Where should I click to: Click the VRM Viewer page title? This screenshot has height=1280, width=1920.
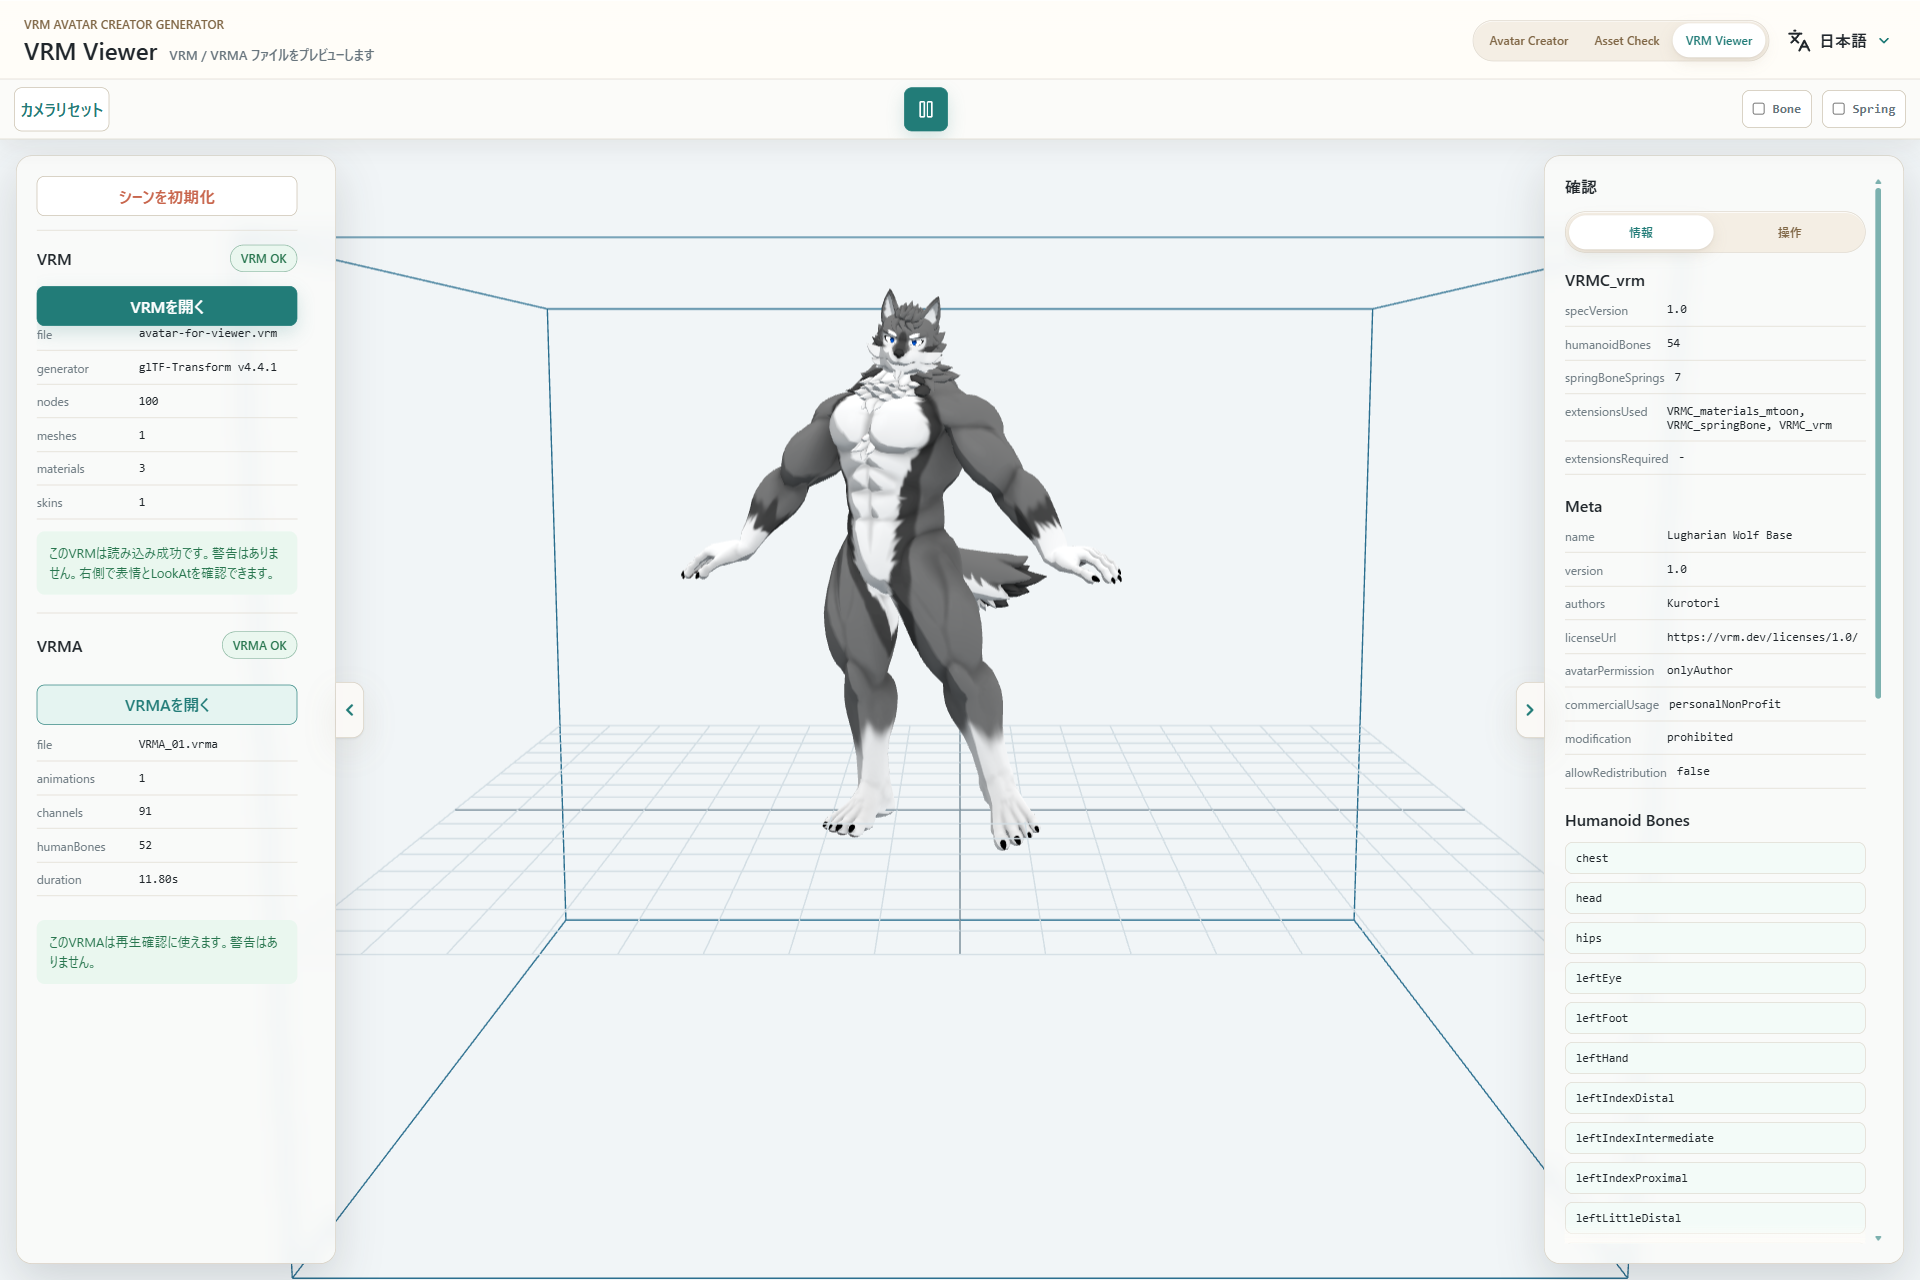tap(91, 52)
